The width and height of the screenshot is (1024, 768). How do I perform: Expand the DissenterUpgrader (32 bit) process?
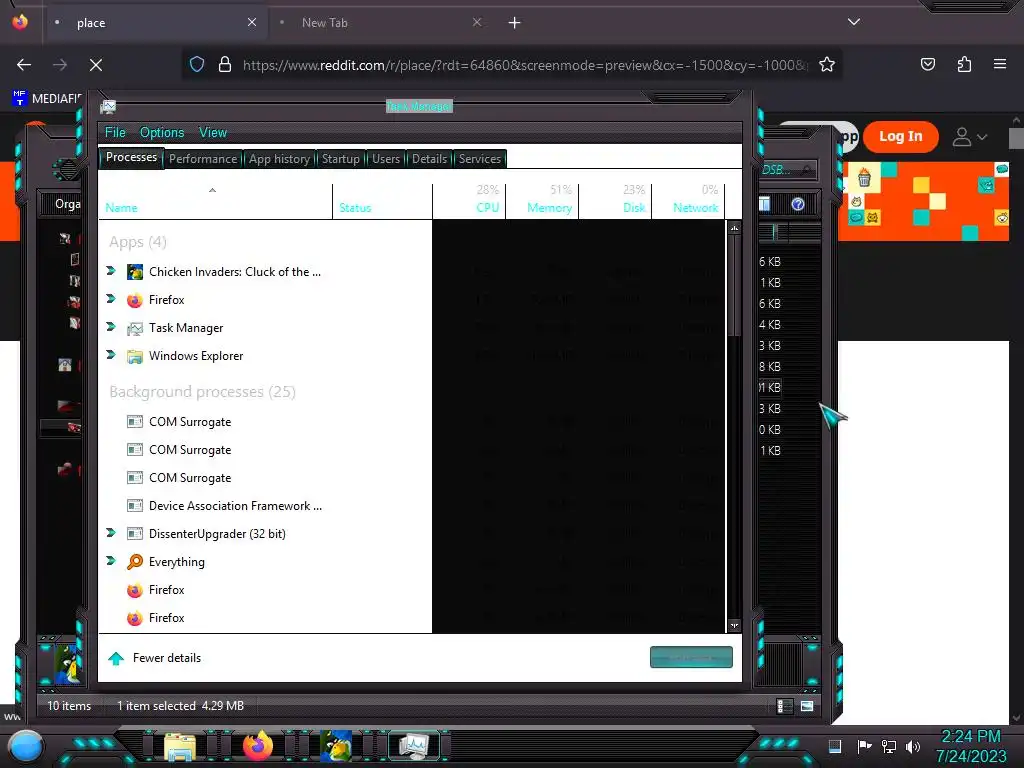click(x=111, y=533)
